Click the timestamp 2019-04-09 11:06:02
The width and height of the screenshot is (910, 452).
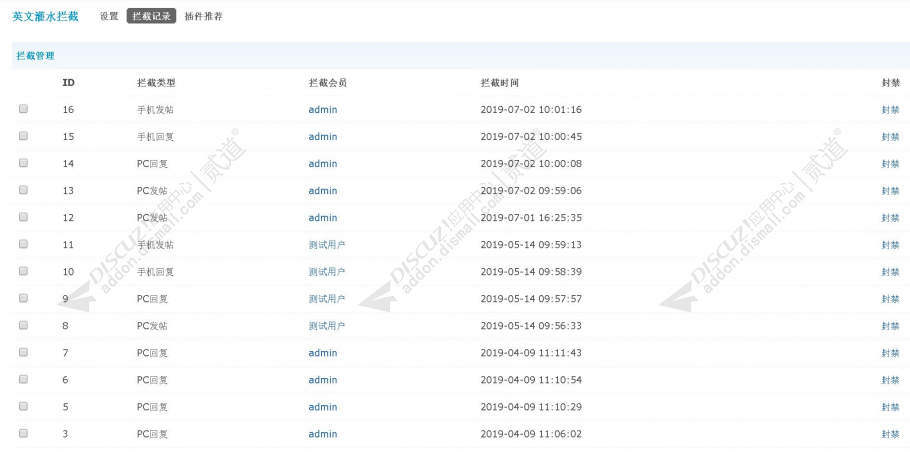coord(531,434)
